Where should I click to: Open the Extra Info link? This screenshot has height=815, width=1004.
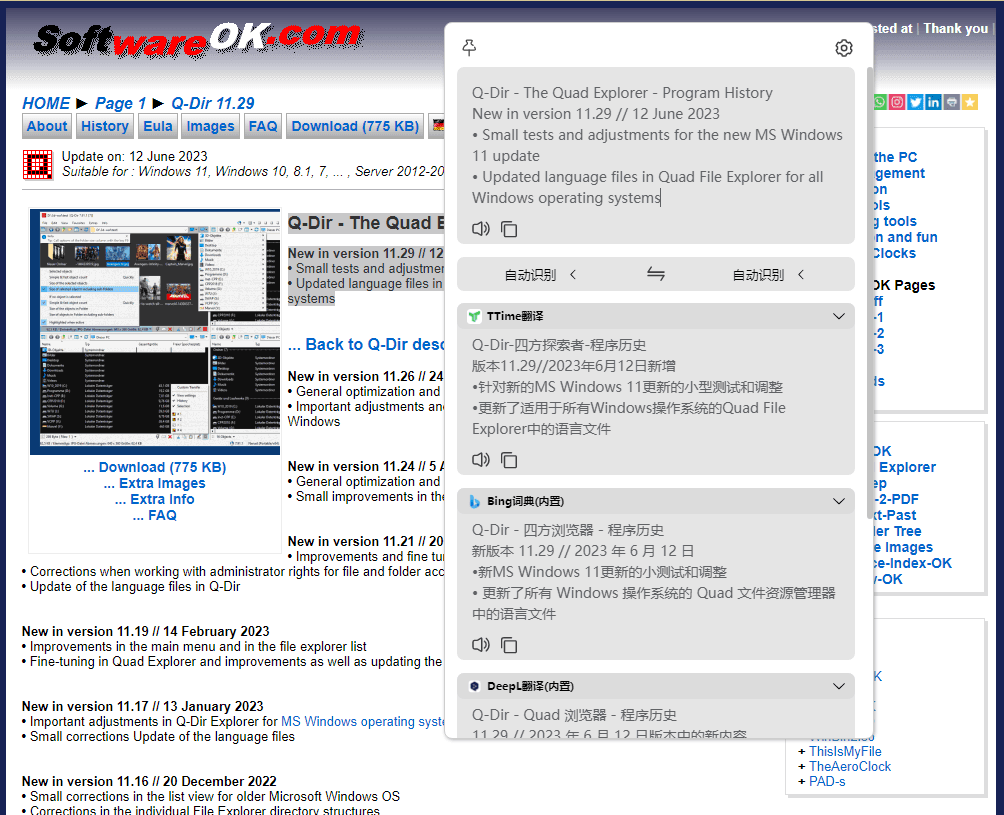click(x=155, y=499)
